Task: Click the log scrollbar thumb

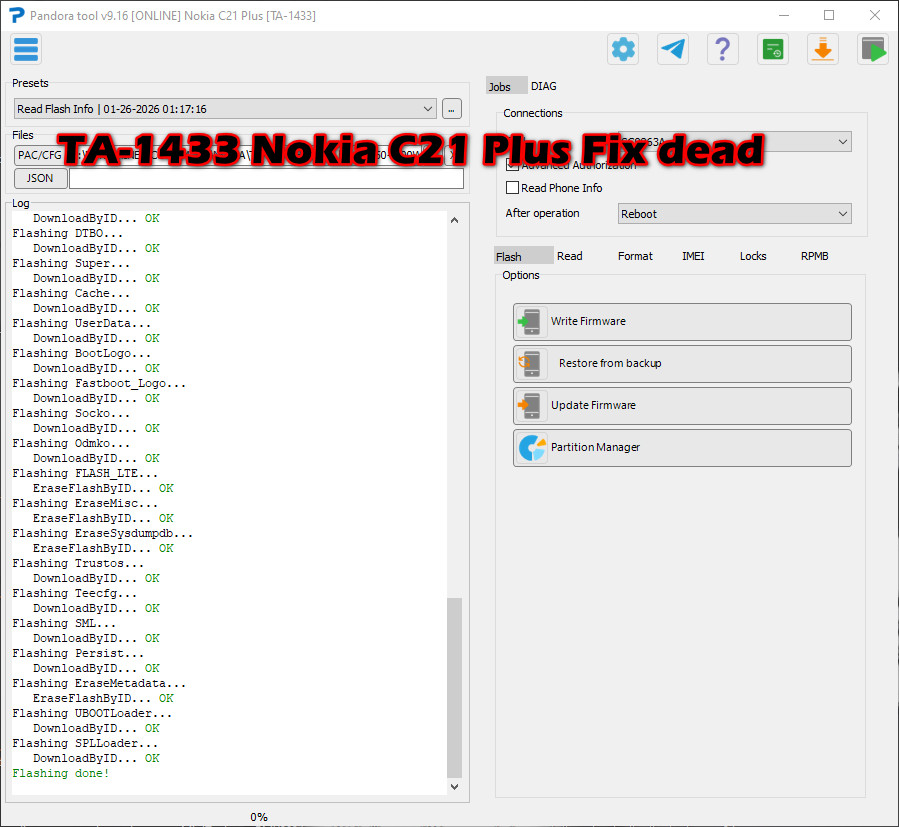Action: (454, 687)
